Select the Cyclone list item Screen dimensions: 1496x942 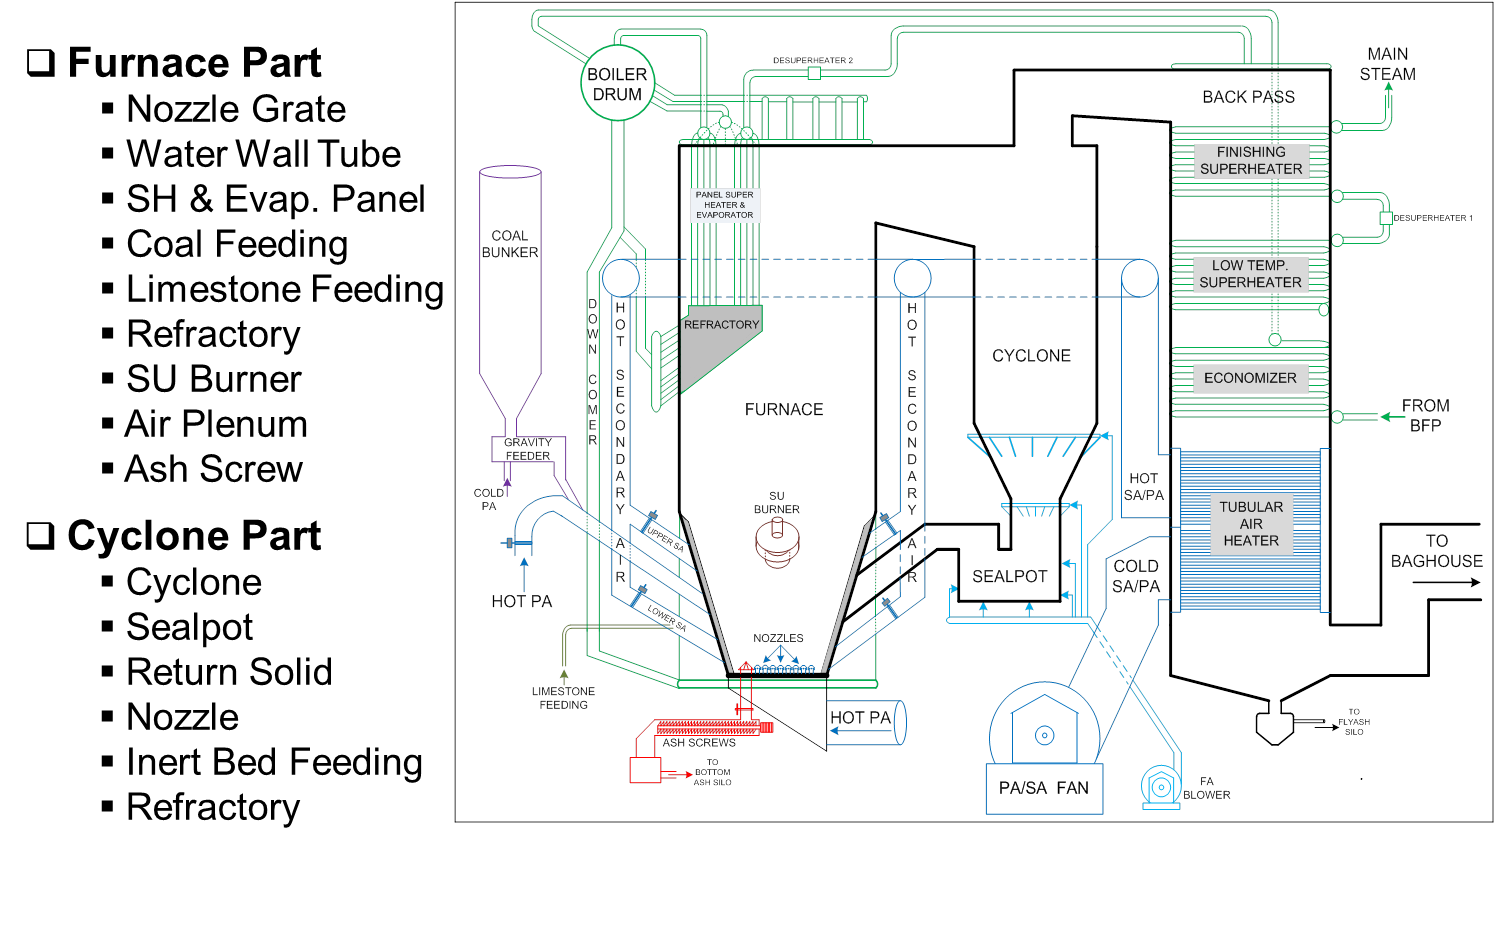(x=194, y=582)
